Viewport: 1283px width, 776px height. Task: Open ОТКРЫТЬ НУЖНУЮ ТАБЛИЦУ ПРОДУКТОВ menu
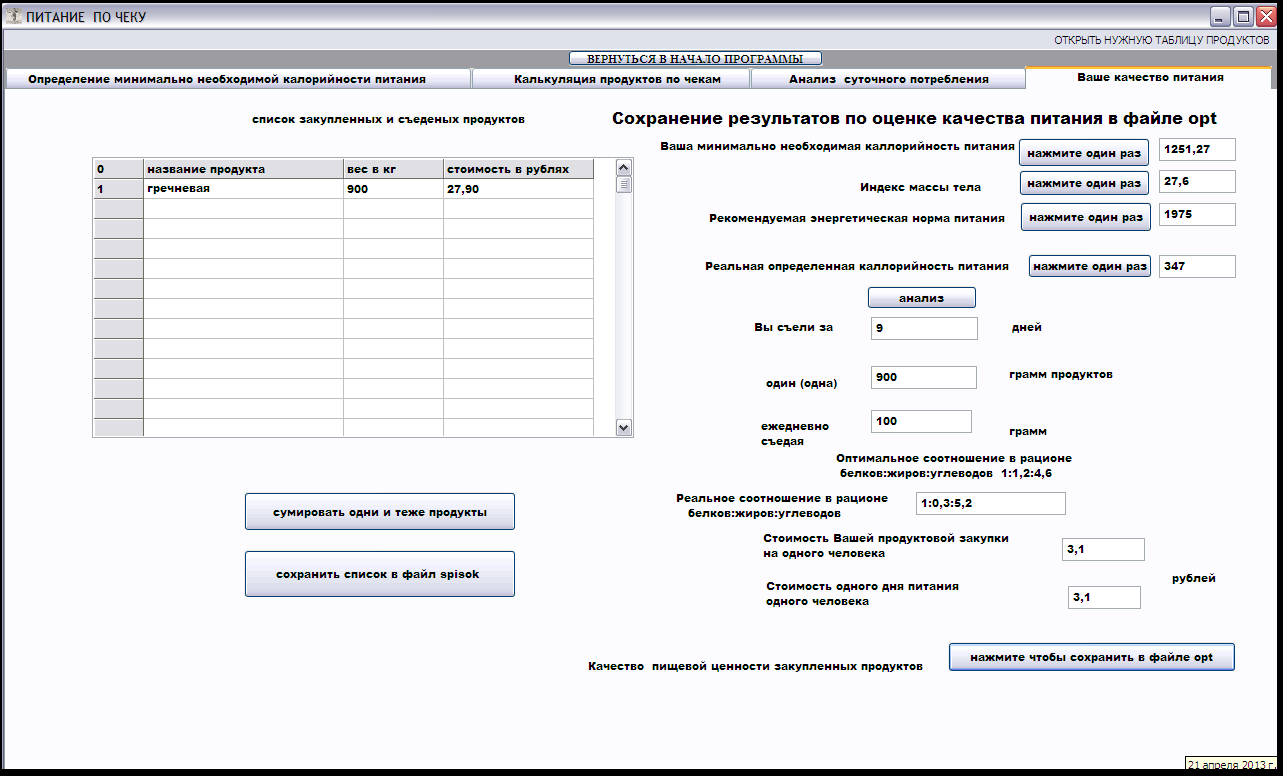click(x=1161, y=40)
